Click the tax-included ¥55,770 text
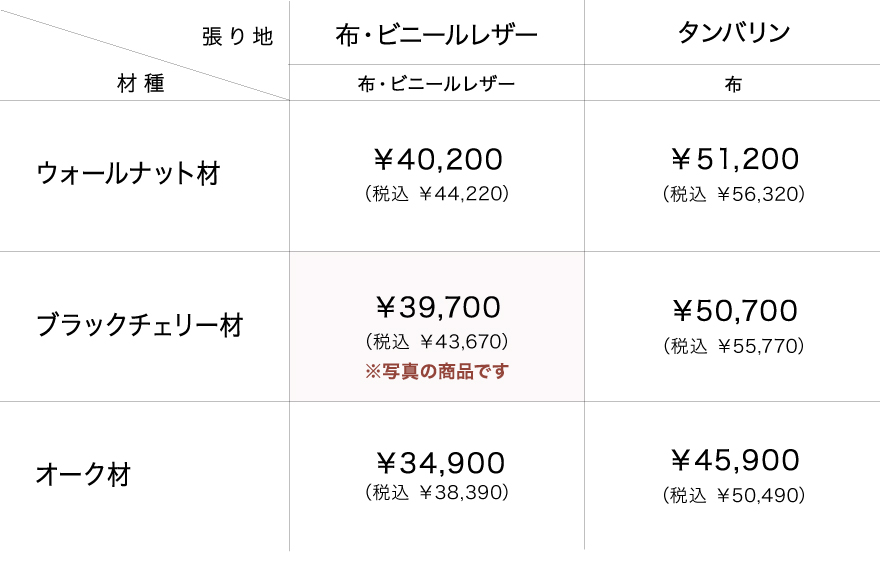Viewport: 881px width, 577px height. [734, 346]
